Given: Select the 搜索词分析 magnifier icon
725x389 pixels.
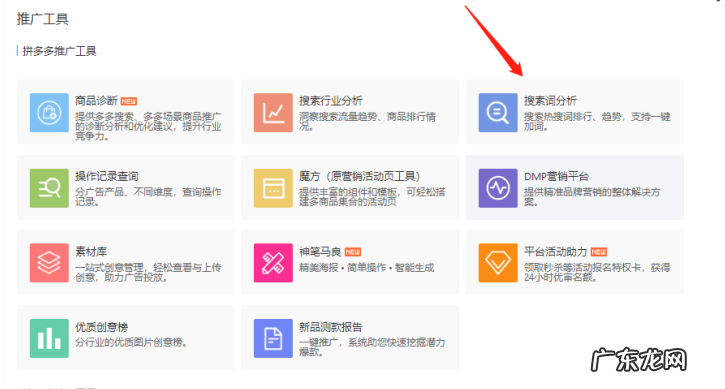Looking at the screenshot, I should 498,112.
